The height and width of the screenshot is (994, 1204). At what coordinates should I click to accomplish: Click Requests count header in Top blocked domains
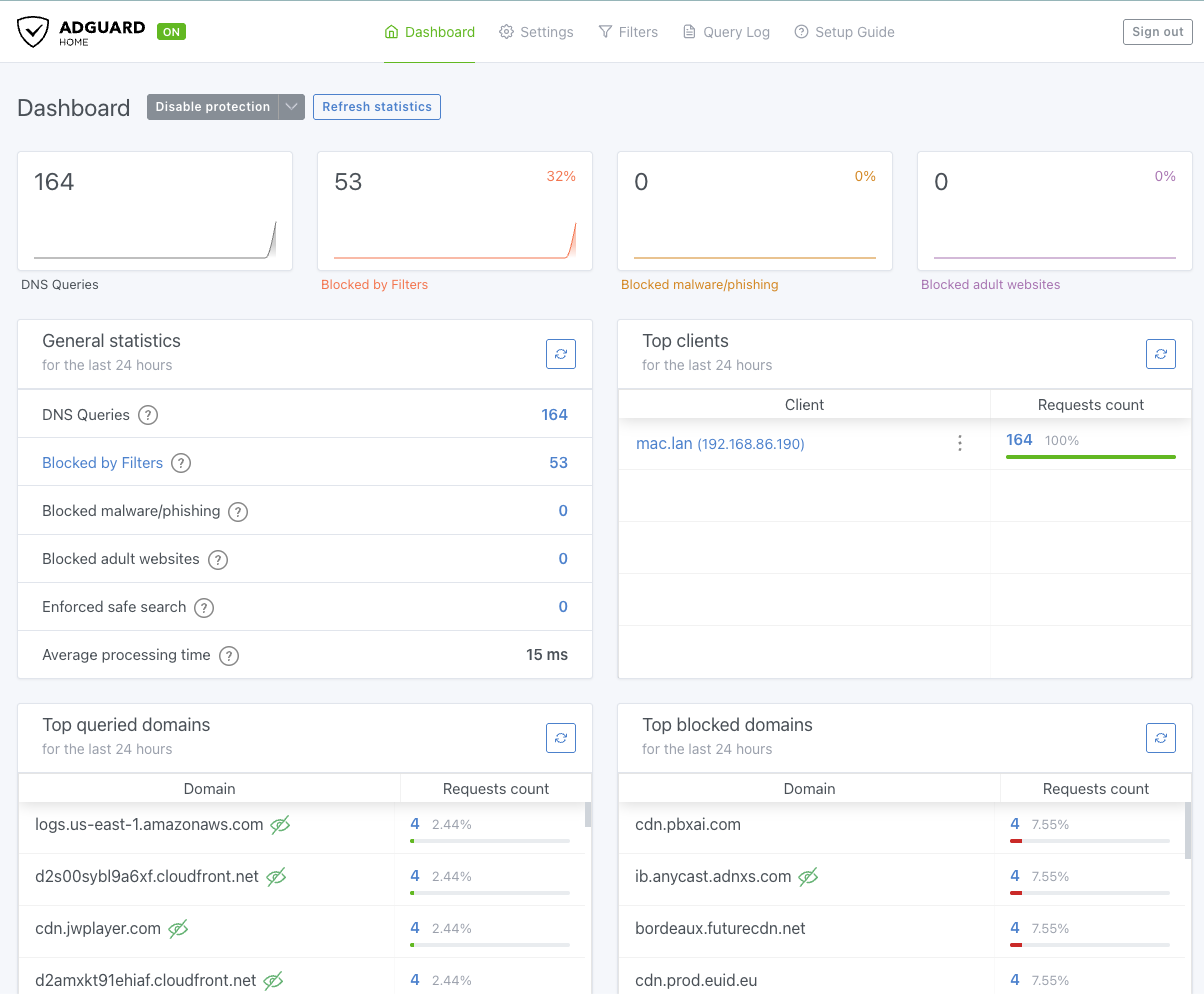click(x=1096, y=789)
